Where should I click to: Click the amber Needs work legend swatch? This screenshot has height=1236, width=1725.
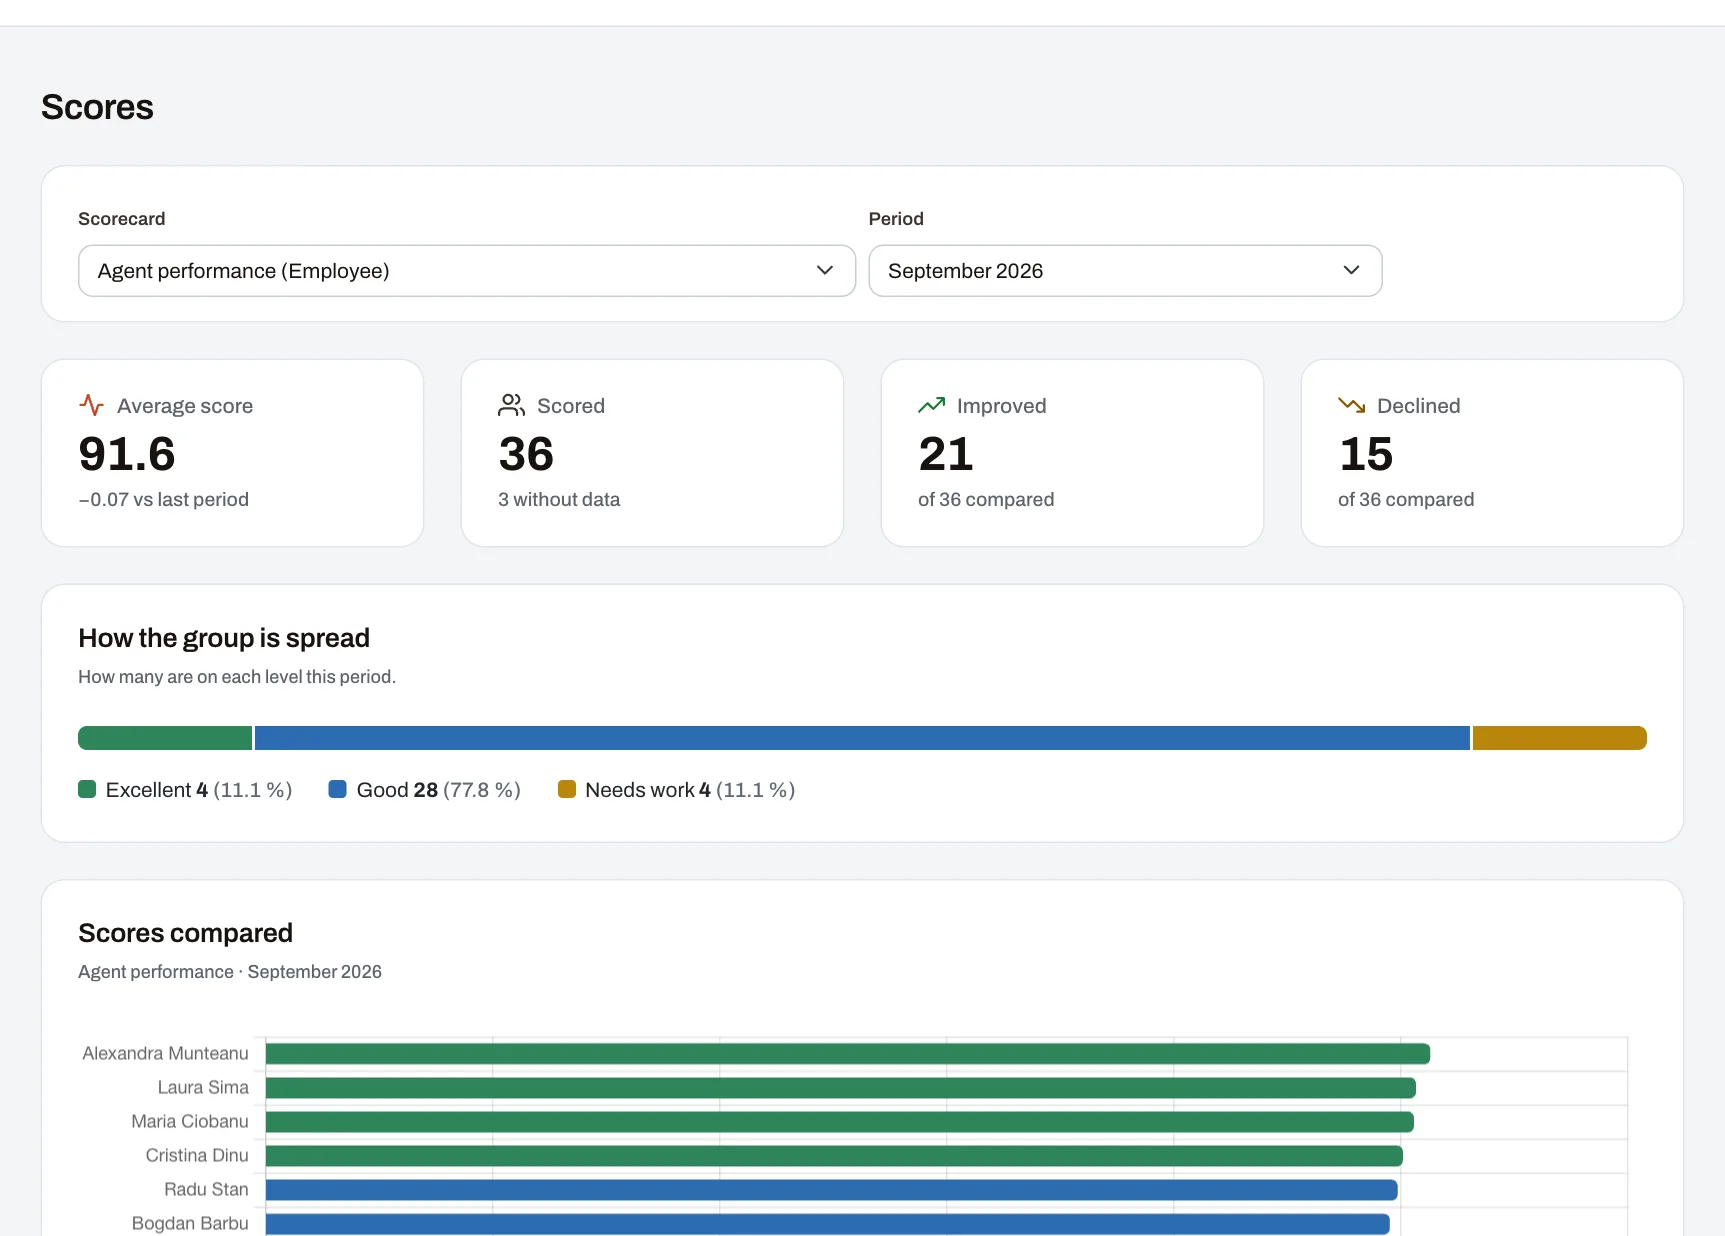(567, 789)
